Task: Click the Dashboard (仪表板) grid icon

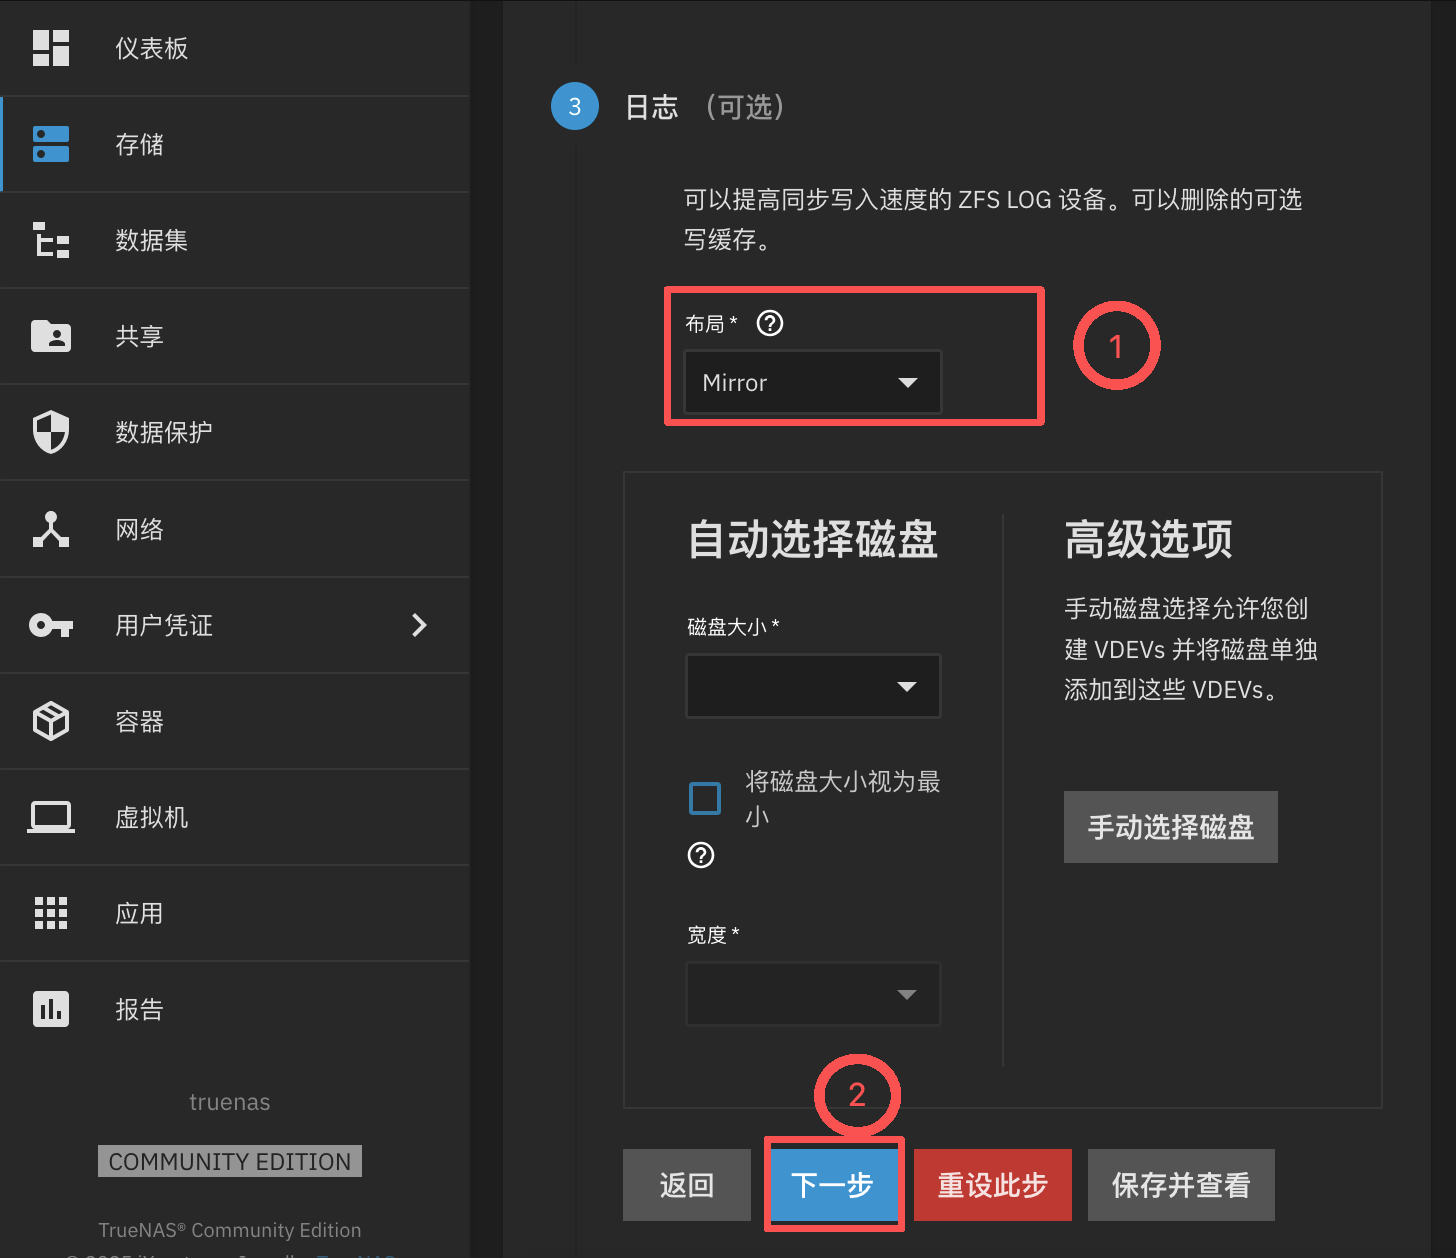Action: click(x=51, y=48)
